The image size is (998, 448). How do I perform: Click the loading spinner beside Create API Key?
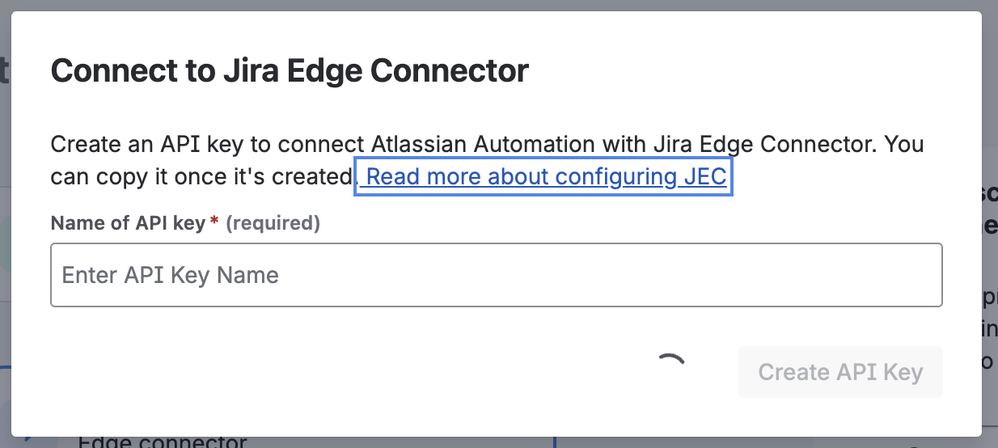point(670,371)
